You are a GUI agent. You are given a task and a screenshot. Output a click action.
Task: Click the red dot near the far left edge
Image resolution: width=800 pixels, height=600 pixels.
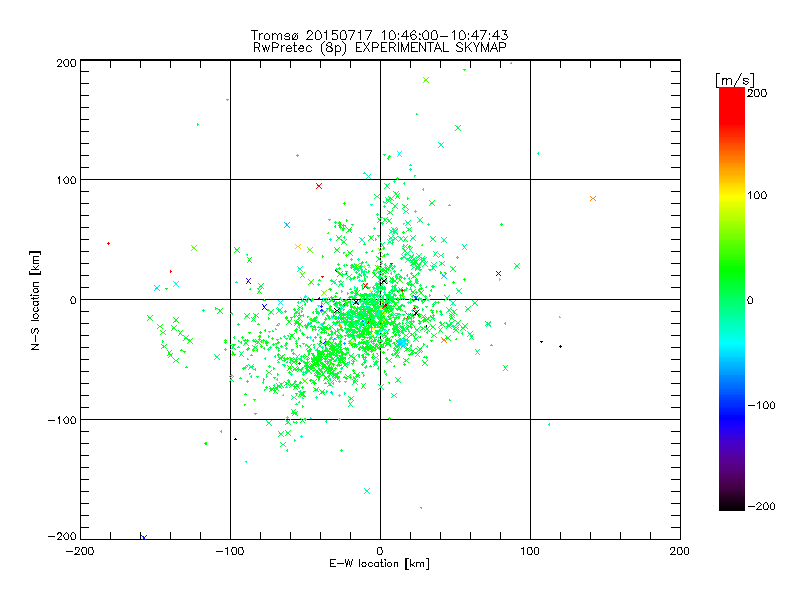click(109, 243)
